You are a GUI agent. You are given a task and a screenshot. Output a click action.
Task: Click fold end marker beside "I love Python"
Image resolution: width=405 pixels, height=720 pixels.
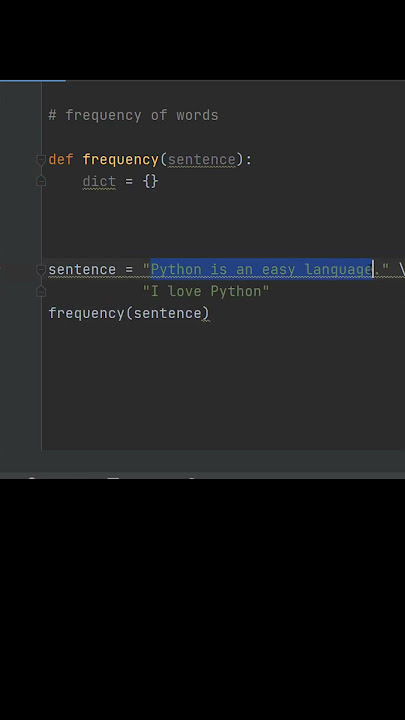[41, 291]
